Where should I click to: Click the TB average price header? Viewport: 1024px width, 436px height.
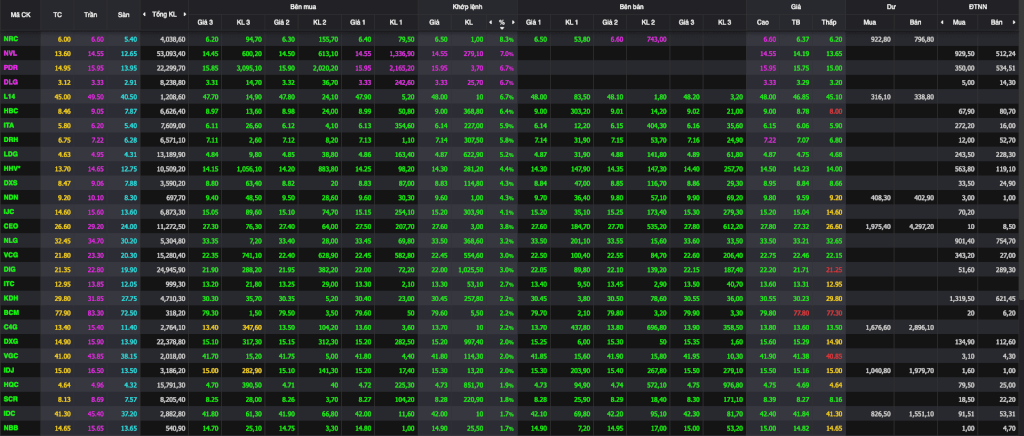coord(796,22)
